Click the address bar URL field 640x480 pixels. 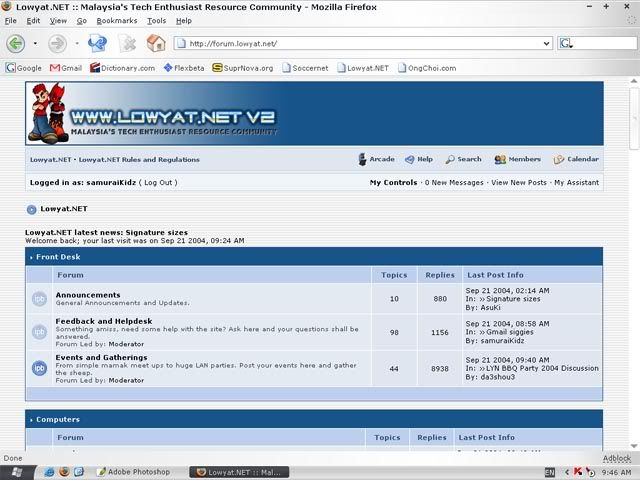[x=363, y=43]
